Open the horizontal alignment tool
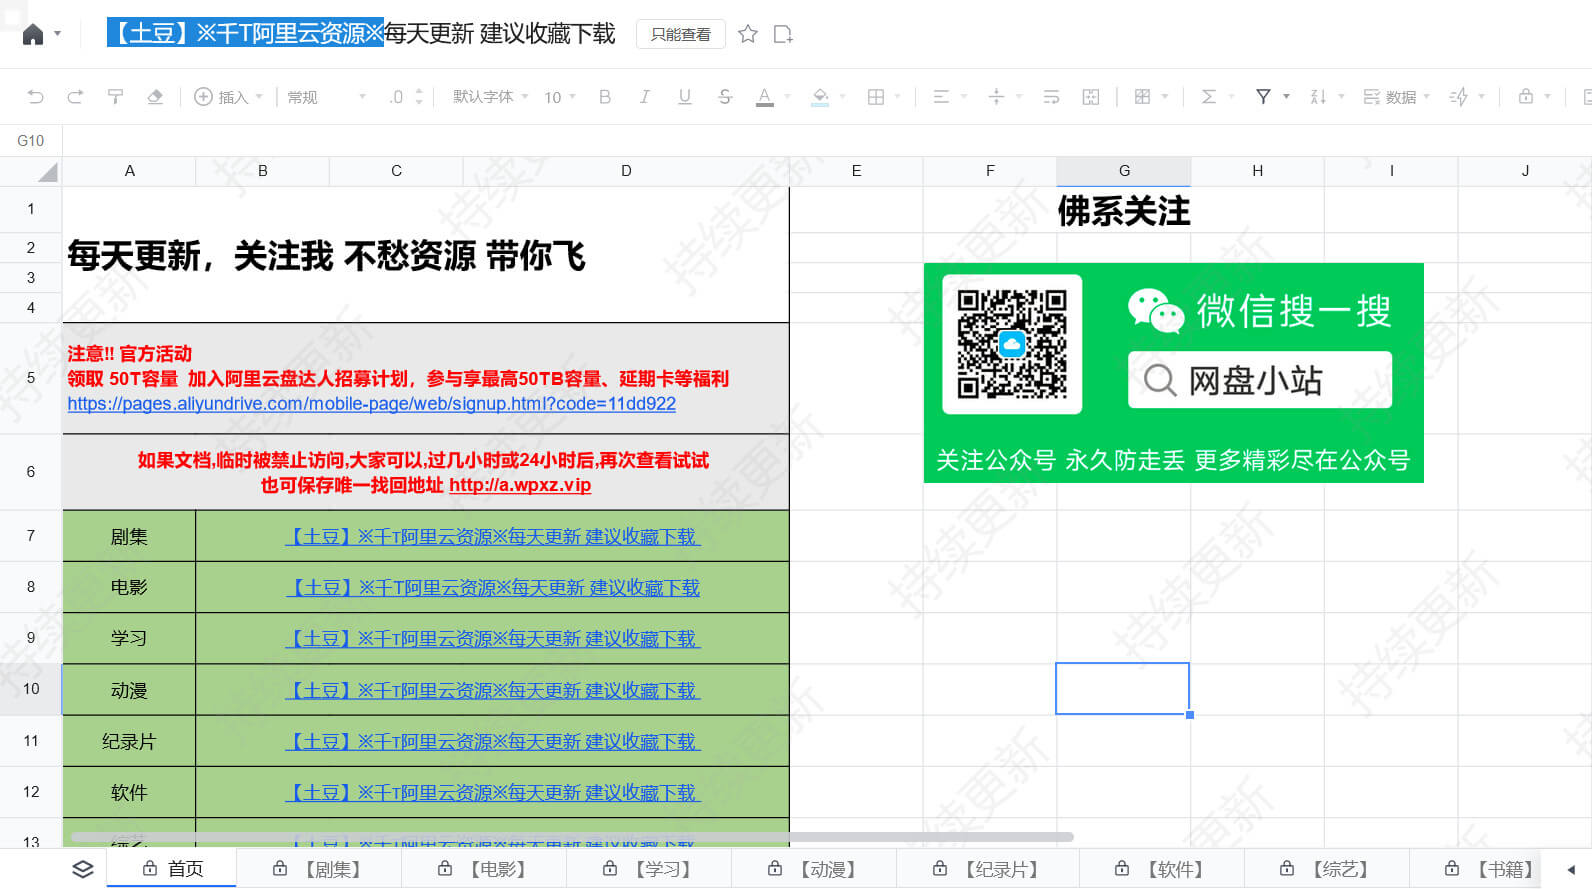 tap(941, 97)
